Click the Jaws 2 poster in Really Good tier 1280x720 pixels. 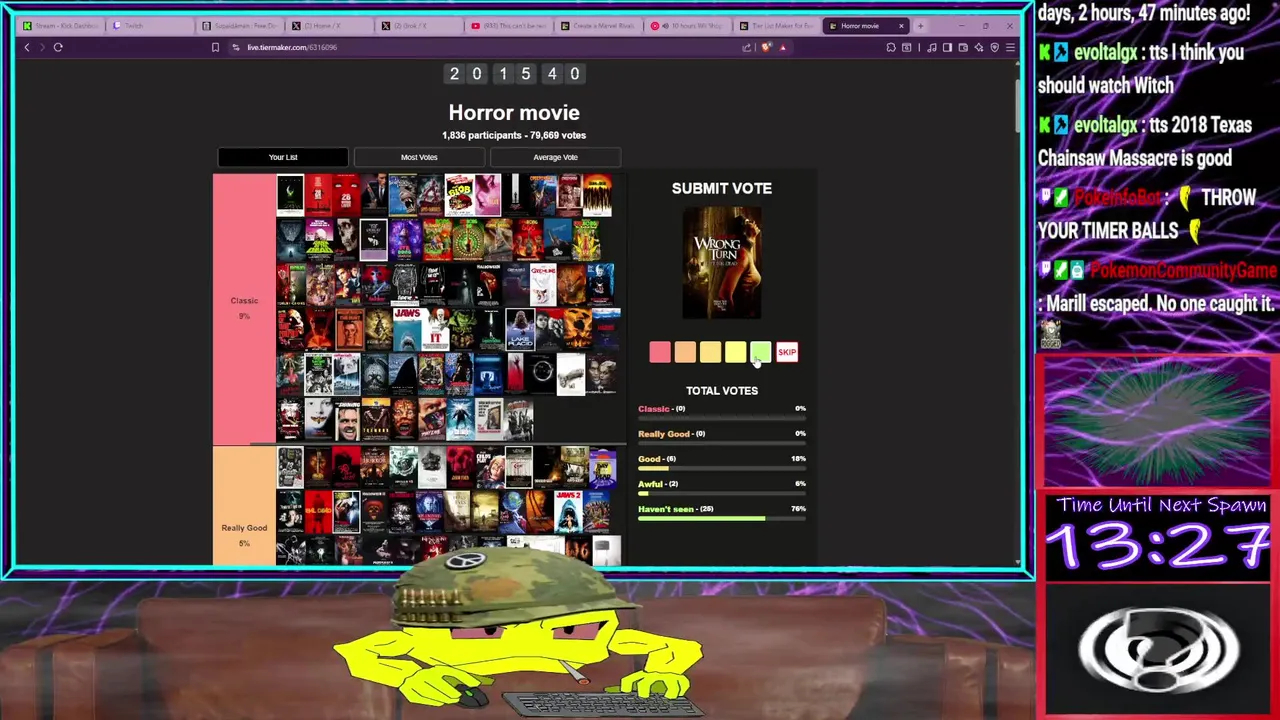point(568,510)
